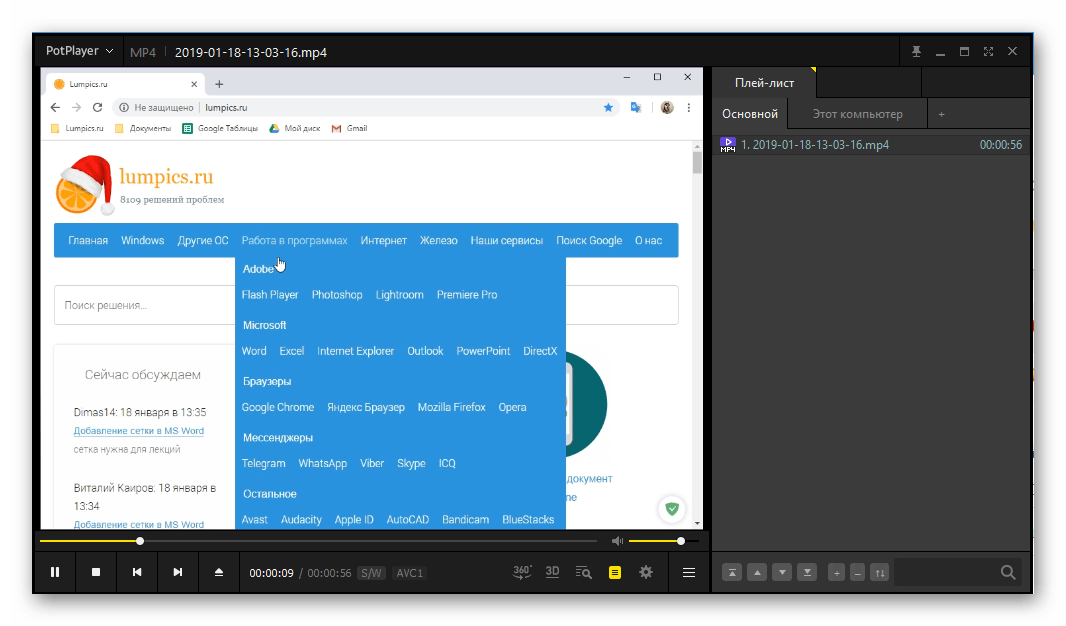Choose Google Chrome under Браузеры

(x=278, y=407)
